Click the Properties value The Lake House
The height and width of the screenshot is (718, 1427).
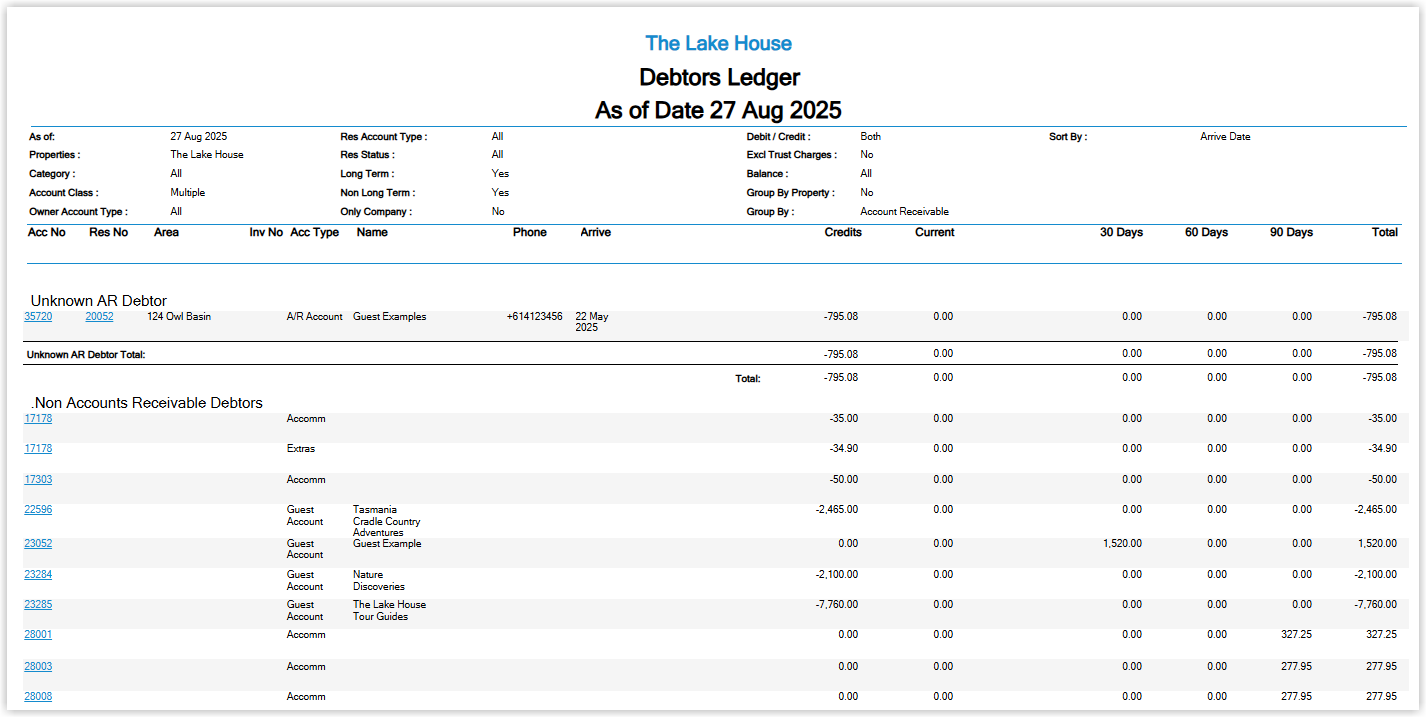[207, 155]
